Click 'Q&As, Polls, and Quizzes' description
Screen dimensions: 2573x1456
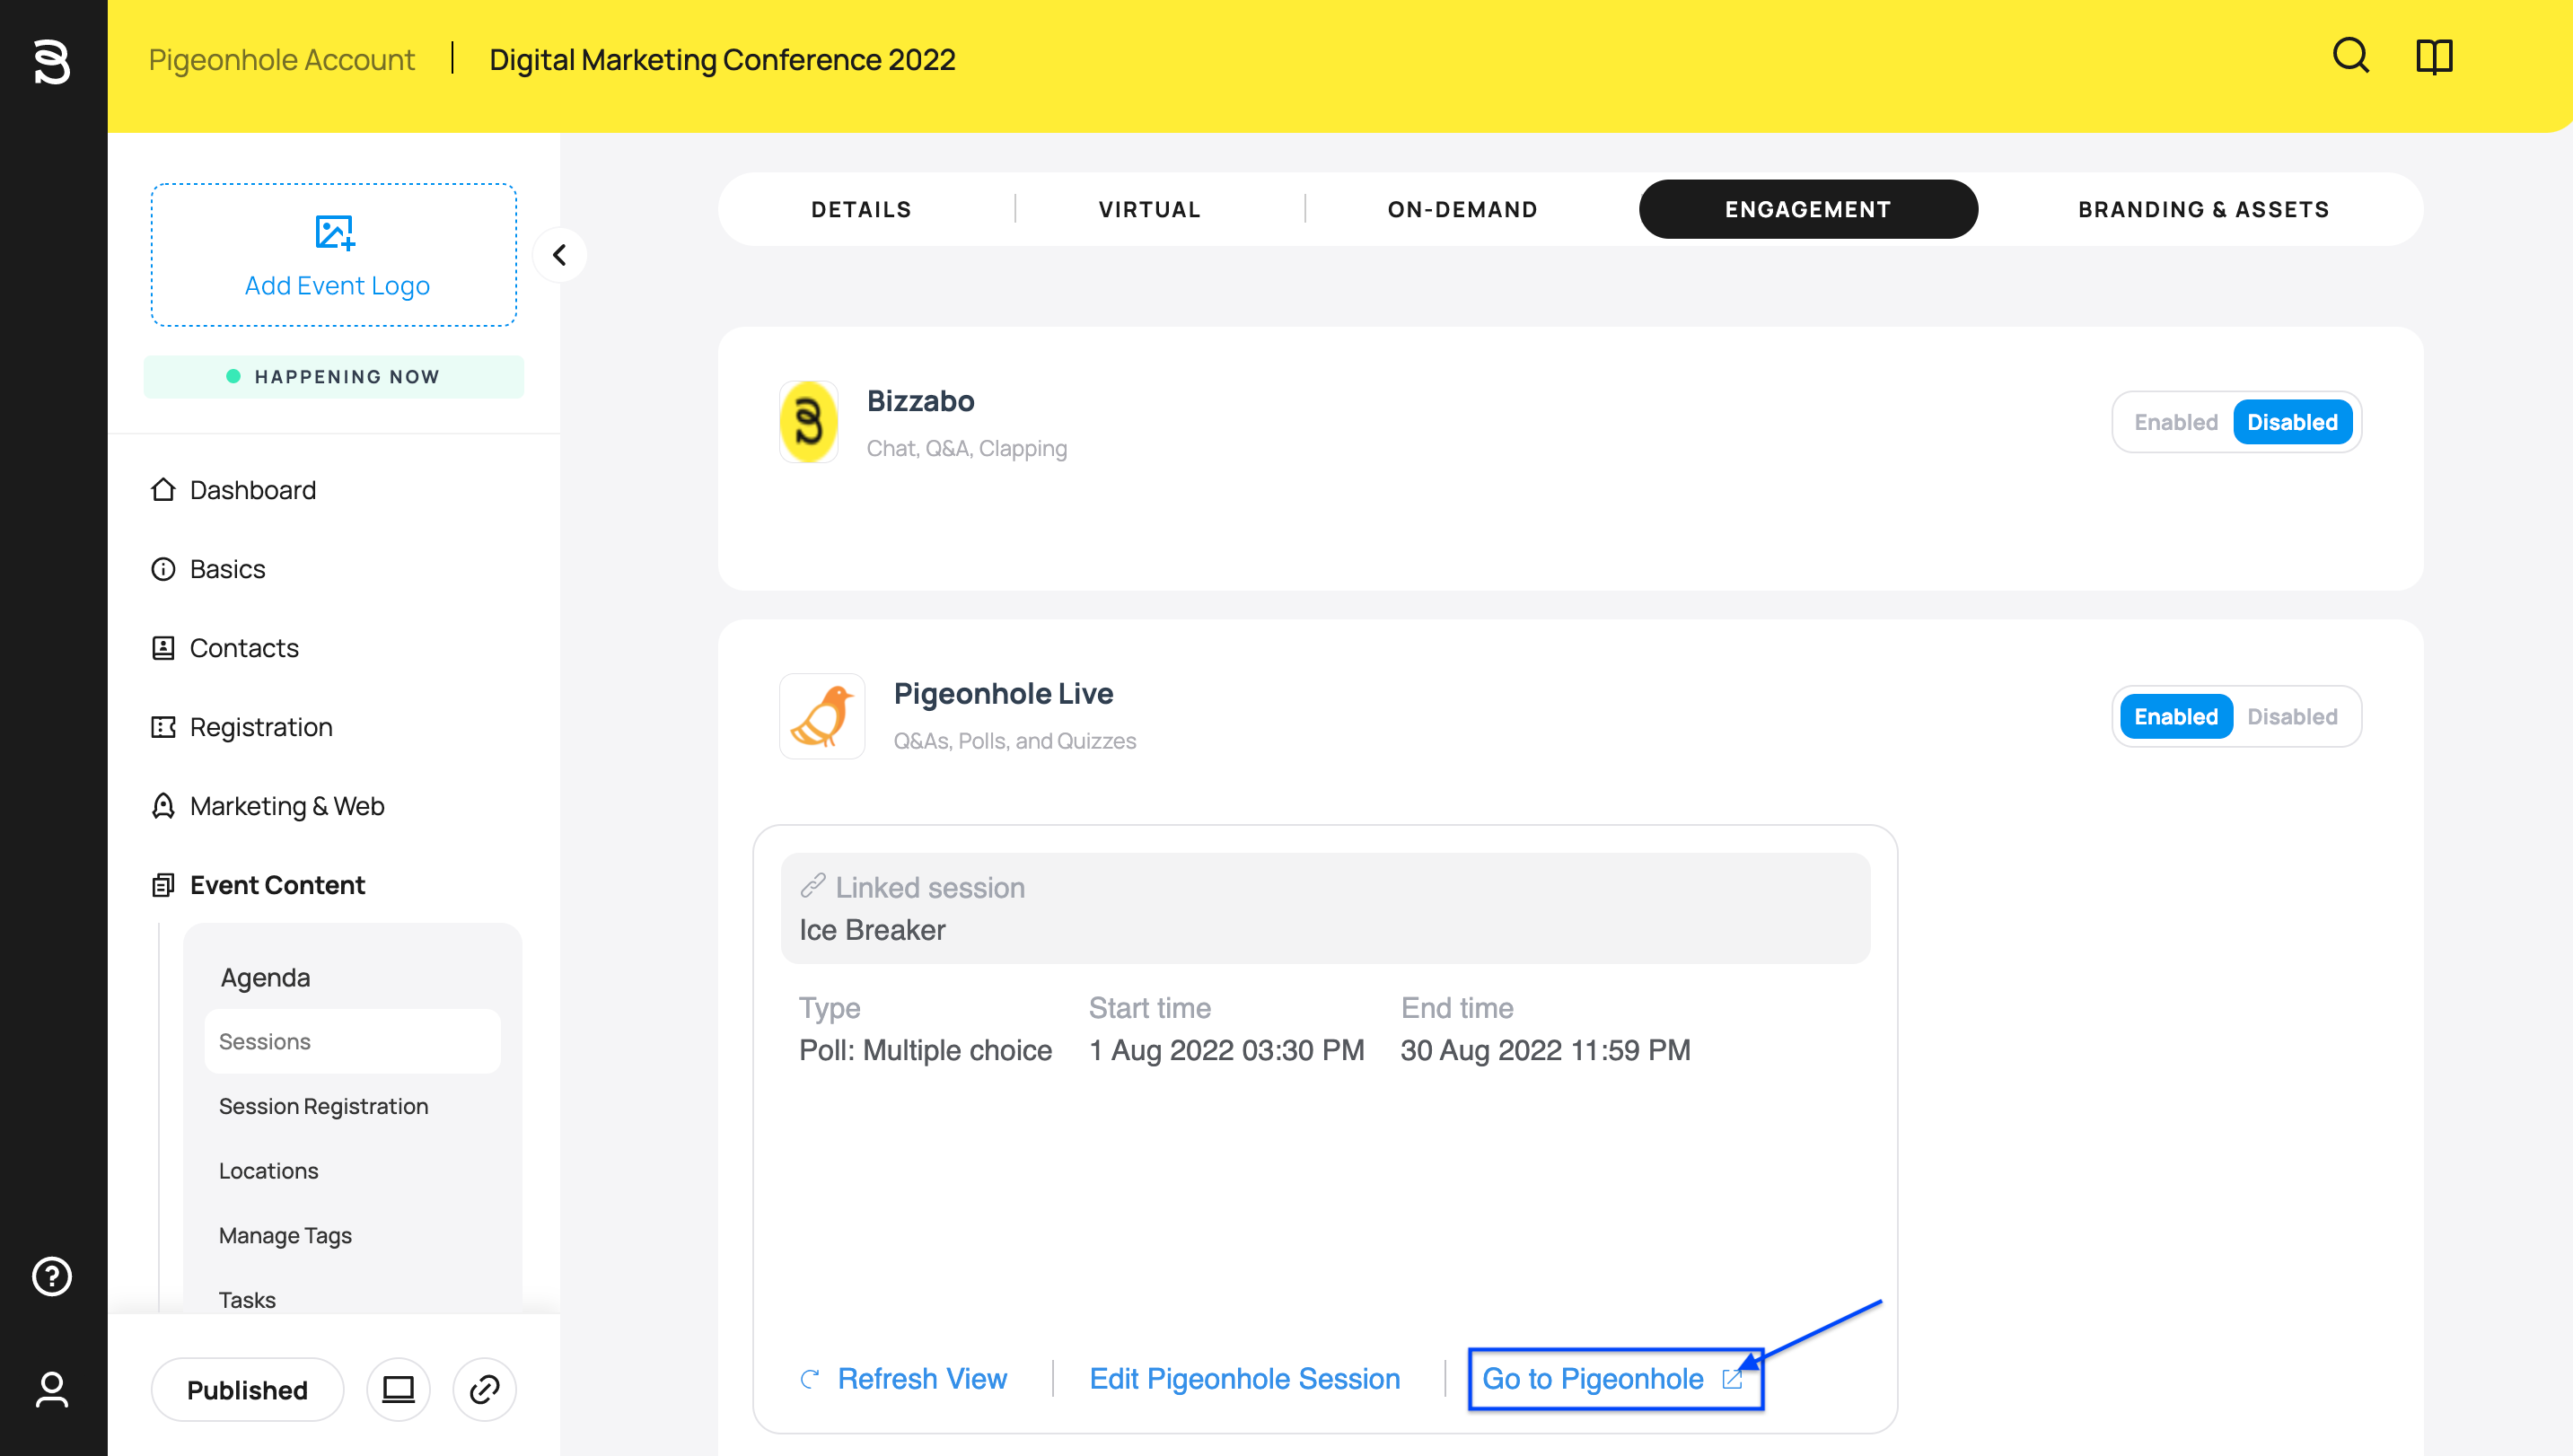point(1014,741)
